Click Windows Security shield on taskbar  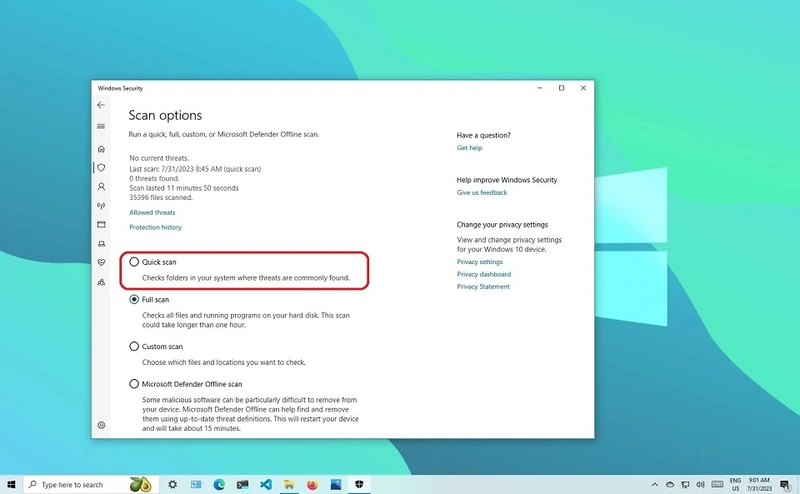coord(359,484)
